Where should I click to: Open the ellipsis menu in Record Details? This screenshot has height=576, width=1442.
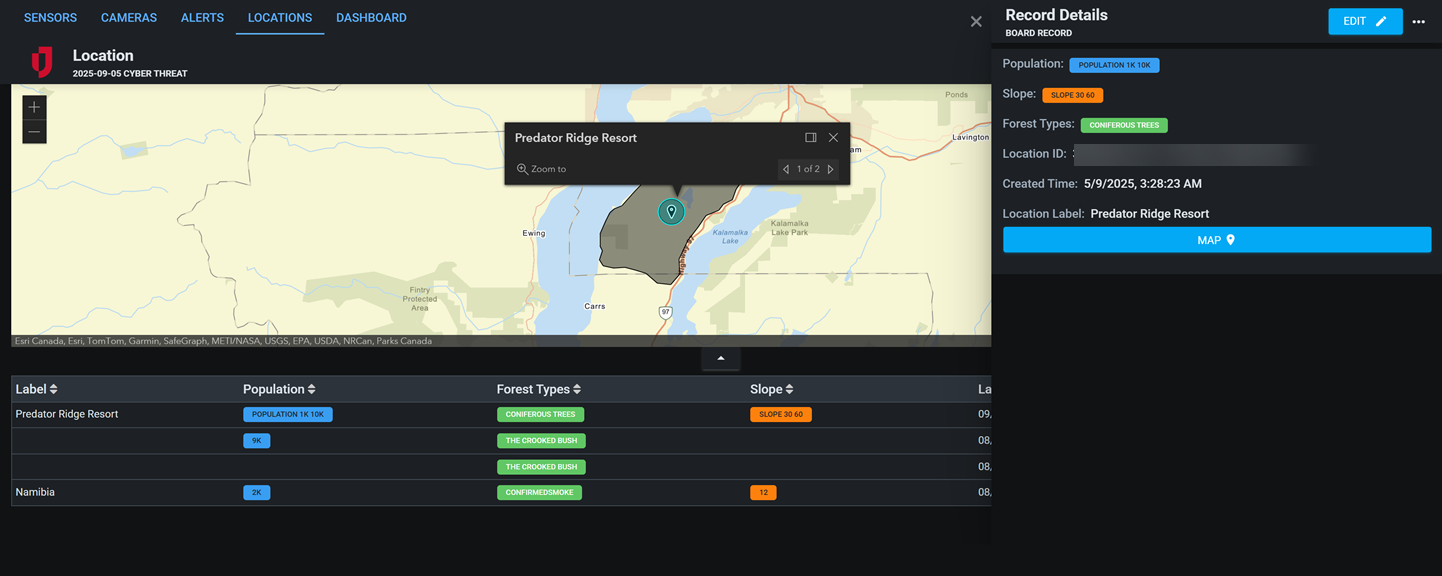tap(1419, 21)
